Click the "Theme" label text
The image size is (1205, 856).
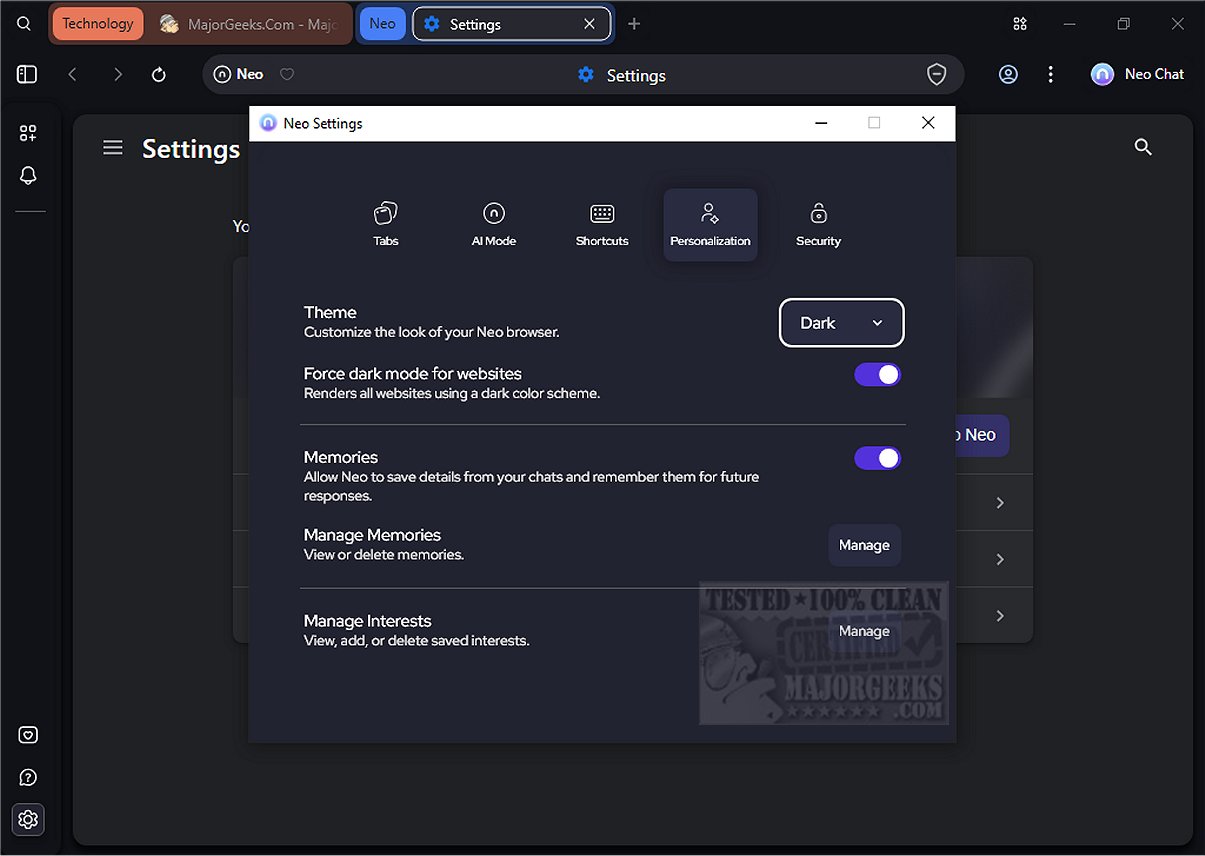330,312
